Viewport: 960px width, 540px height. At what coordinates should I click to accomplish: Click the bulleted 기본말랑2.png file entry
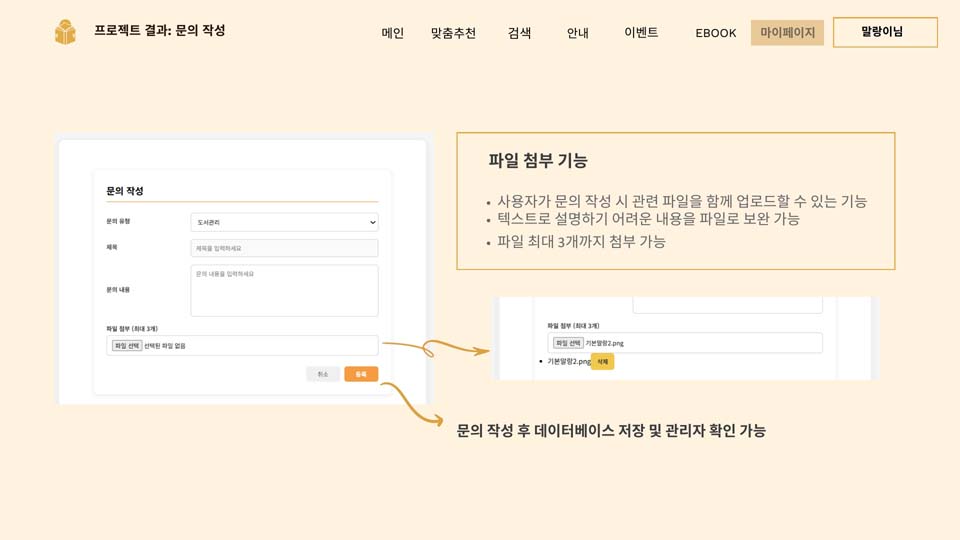click(566, 361)
